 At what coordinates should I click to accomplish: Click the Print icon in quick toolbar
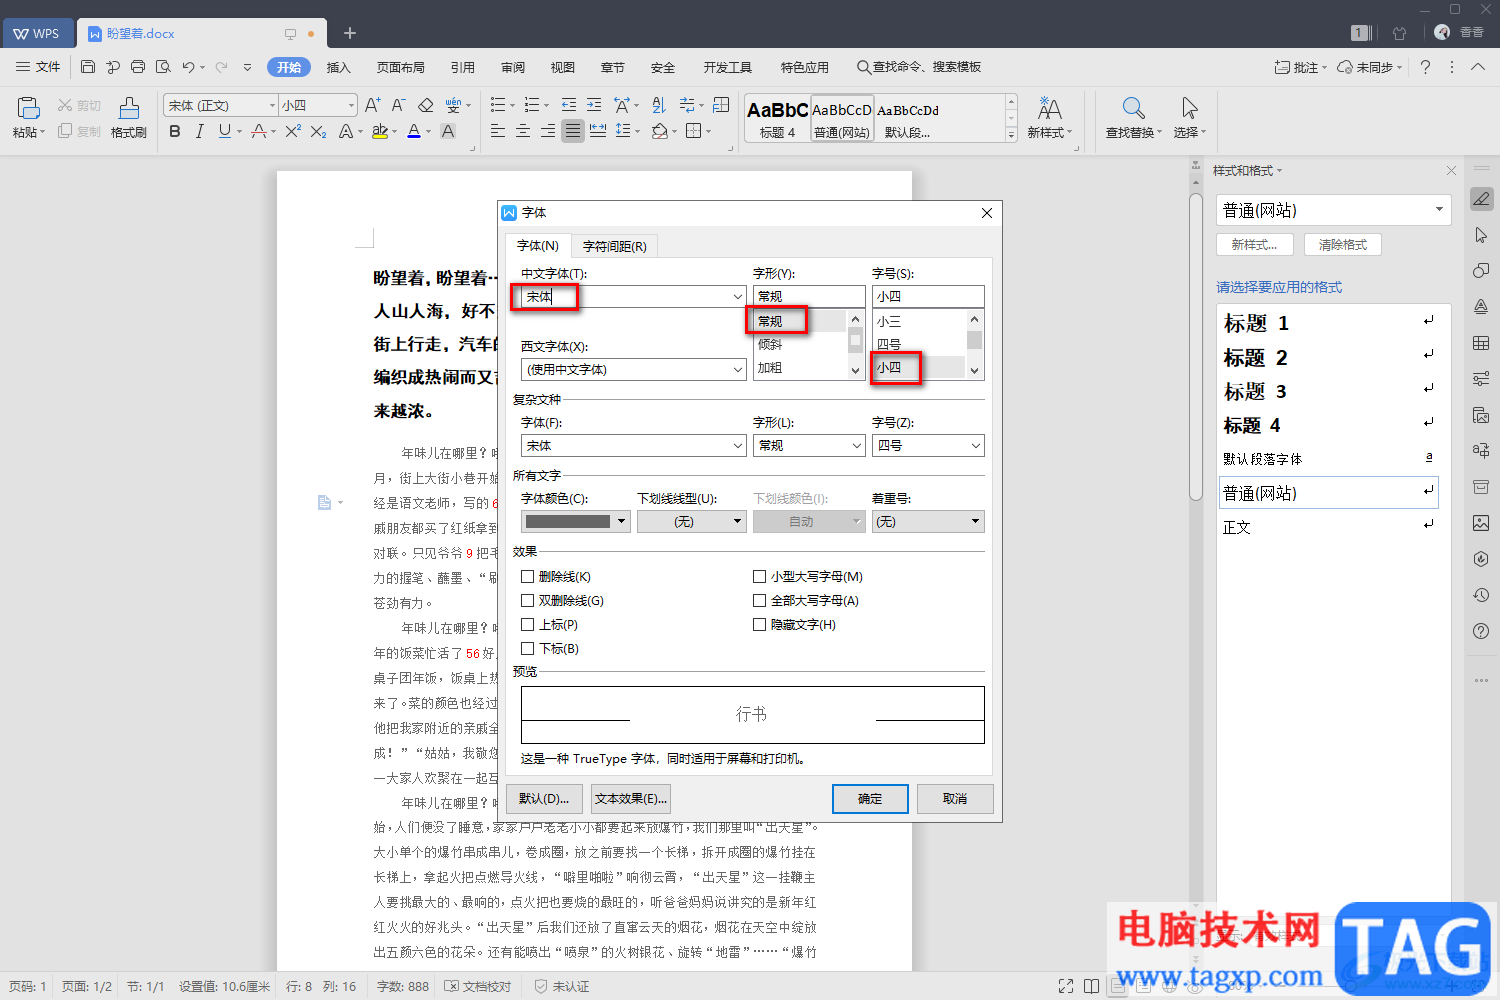(138, 67)
